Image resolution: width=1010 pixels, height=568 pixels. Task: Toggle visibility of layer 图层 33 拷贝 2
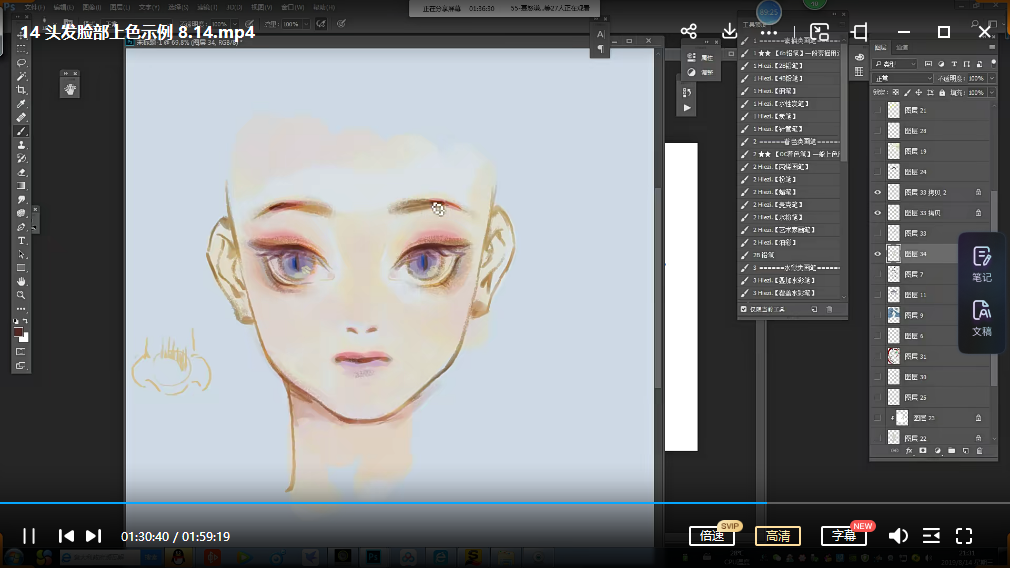click(x=877, y=193)
